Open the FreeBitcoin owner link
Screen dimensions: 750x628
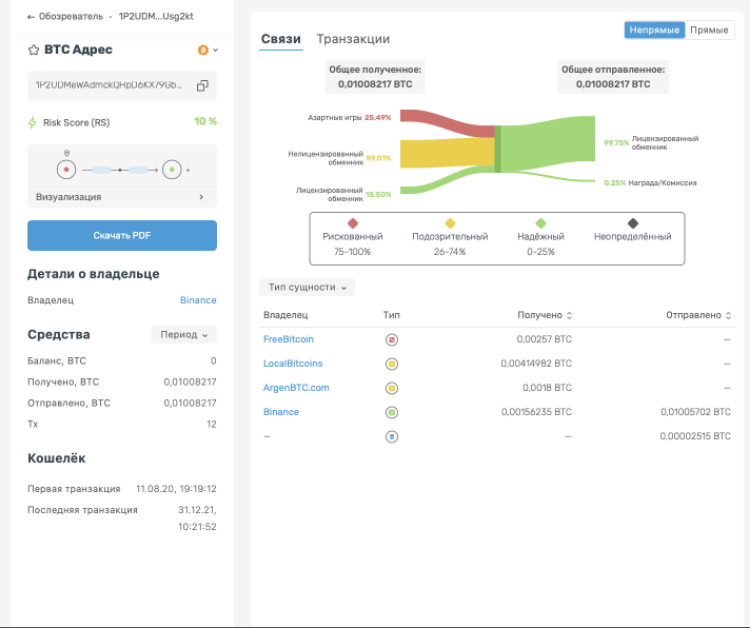[x=288, y=339]
